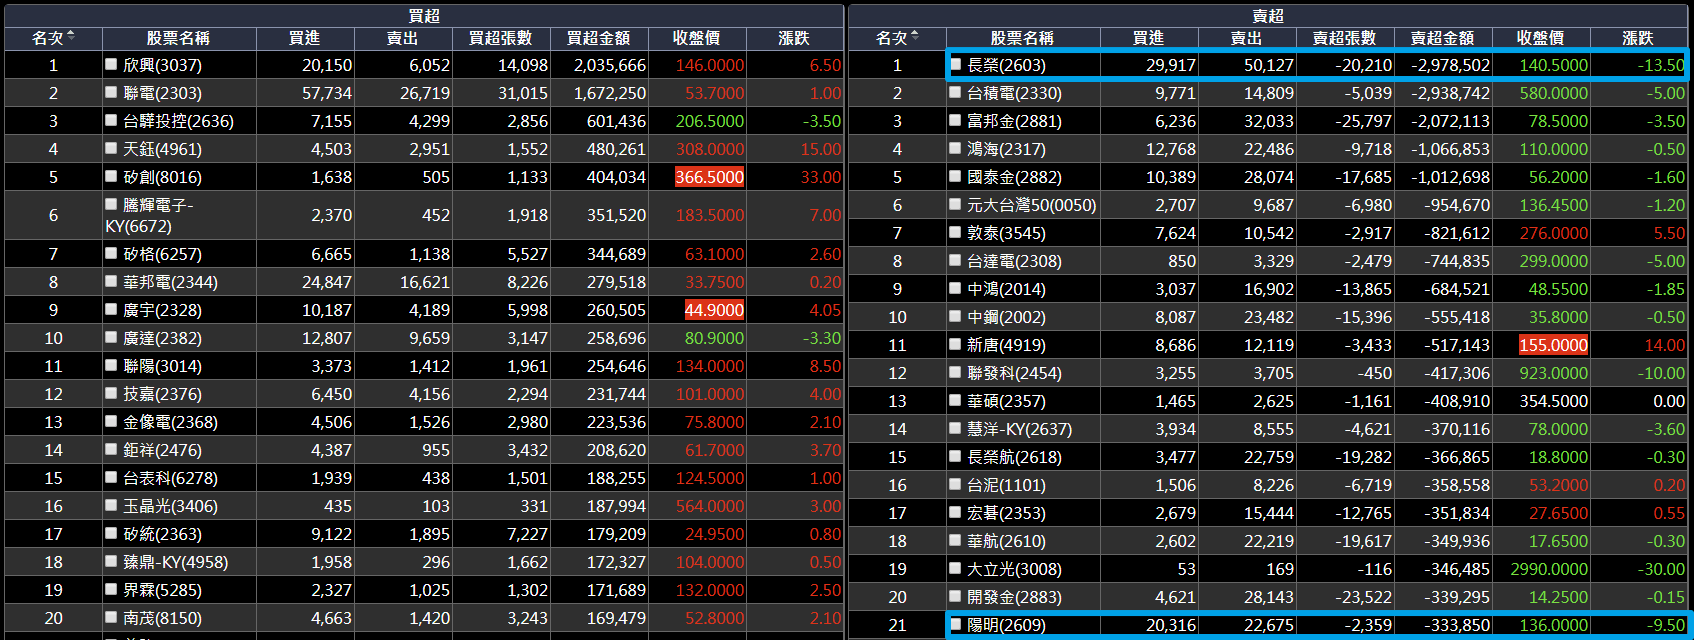
Task: Select the 富邦金(2881) checkbox
Action: pos(955,120)
